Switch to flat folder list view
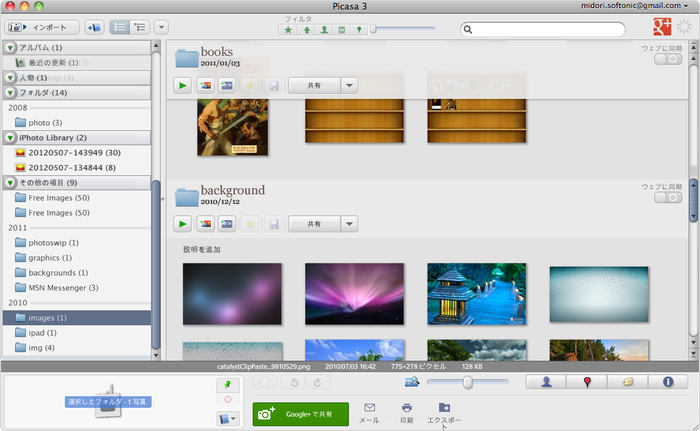The height and width of the screenshot is (431, 700). (x=119, y=27)
